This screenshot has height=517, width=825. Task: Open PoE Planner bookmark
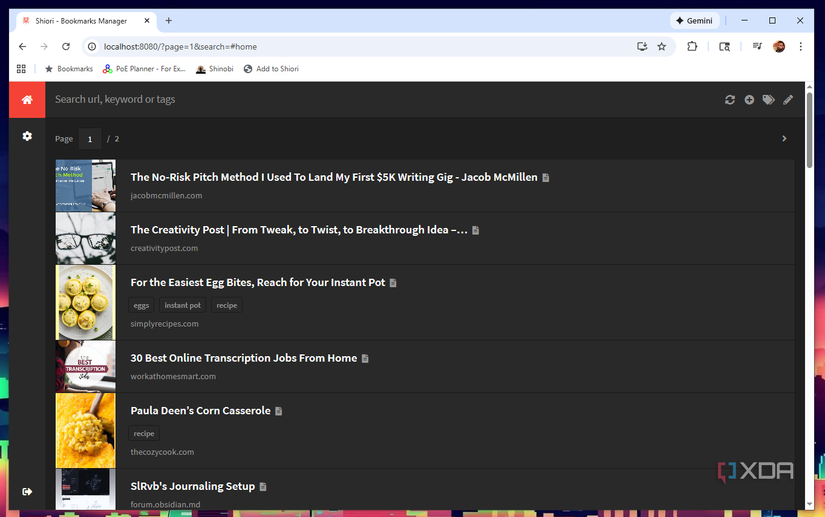pyautogui.click(x=144, y=69)
